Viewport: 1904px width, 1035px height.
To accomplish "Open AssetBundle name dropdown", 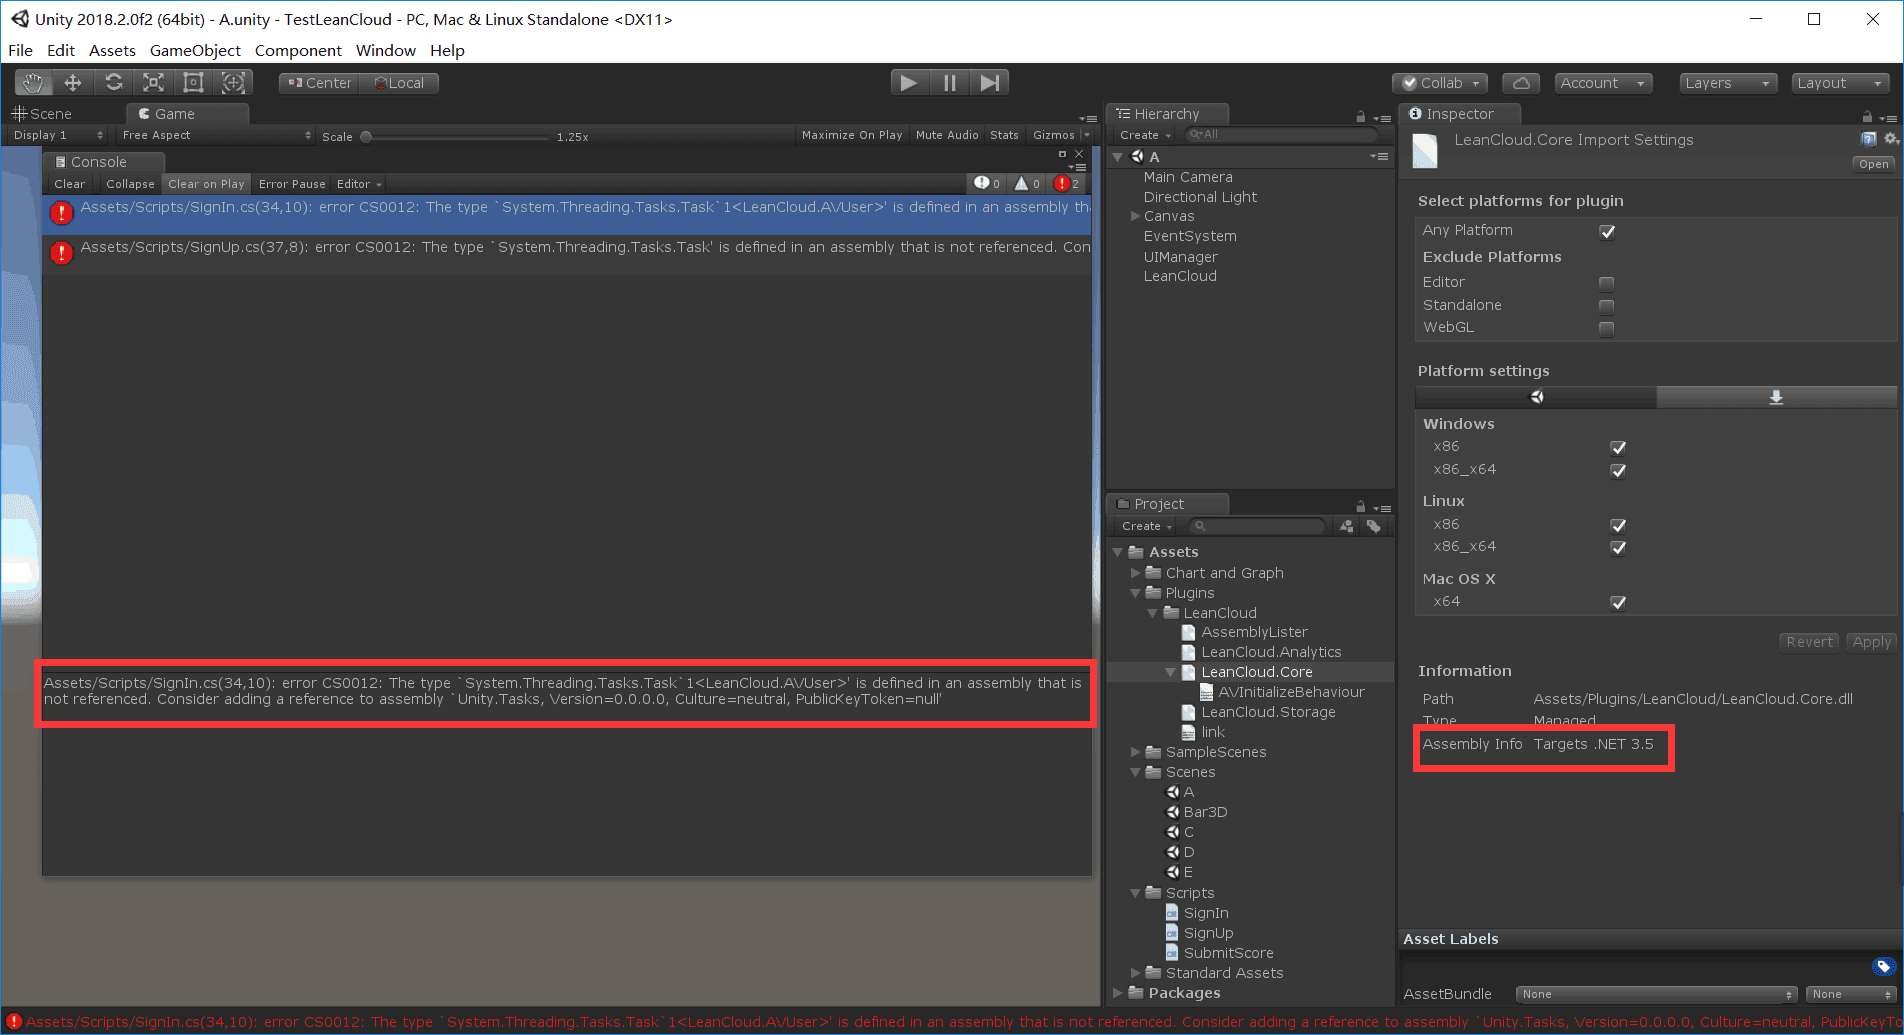I will [x=1657, y=994].
